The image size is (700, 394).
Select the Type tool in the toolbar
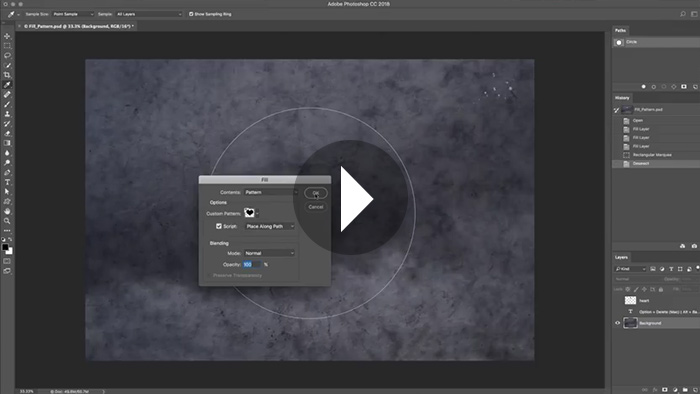7,182
